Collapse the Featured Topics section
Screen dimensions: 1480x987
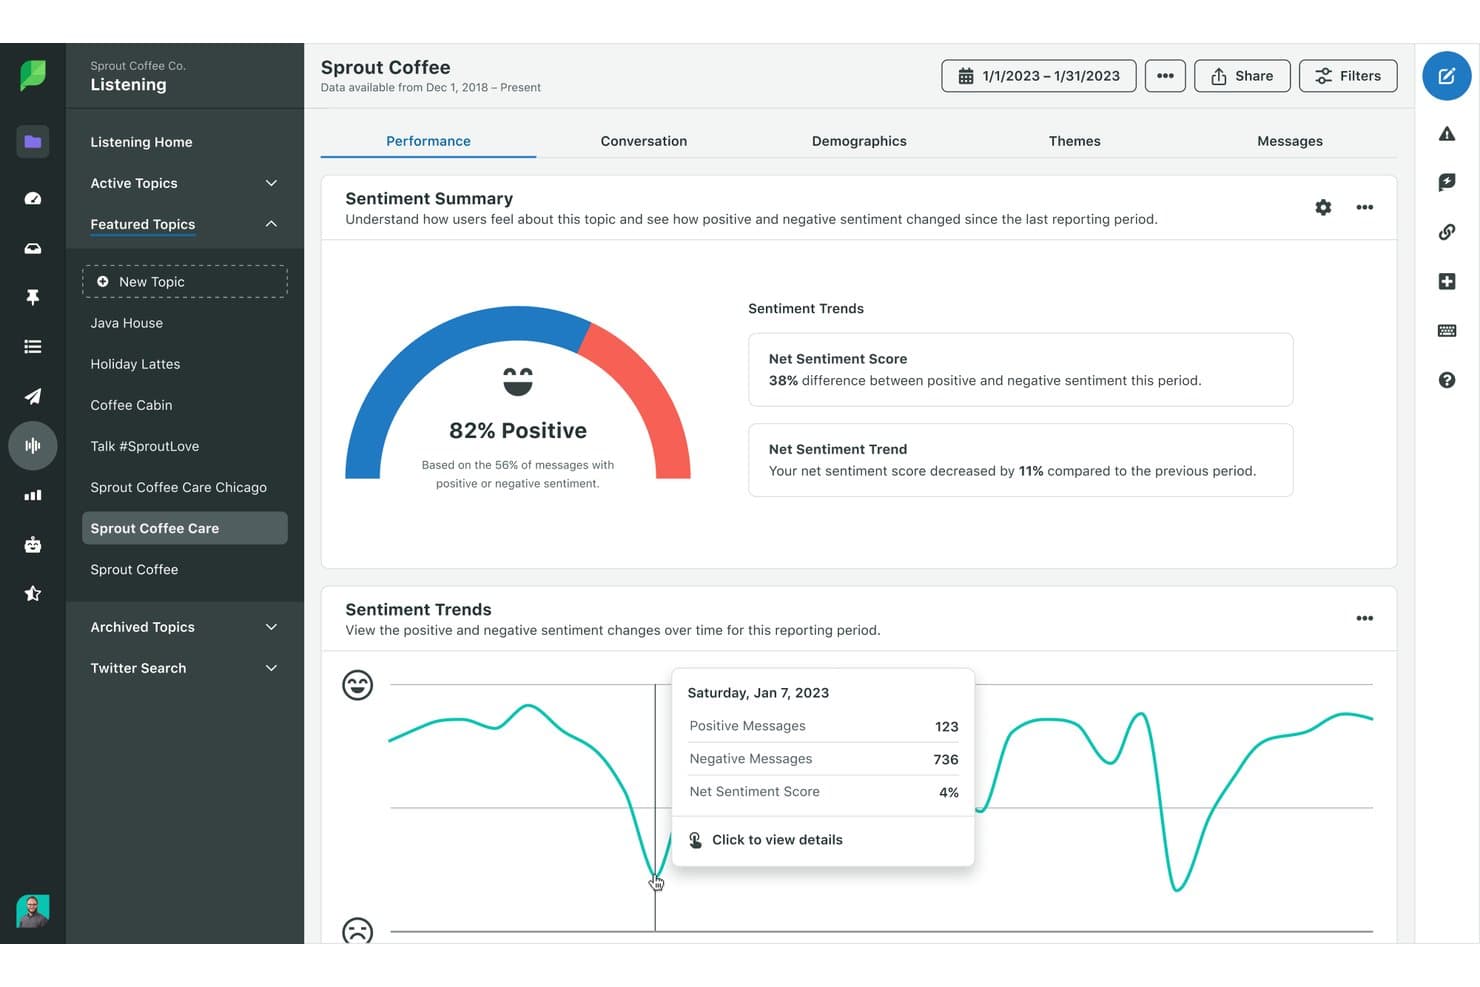click(x=184, y=224)
